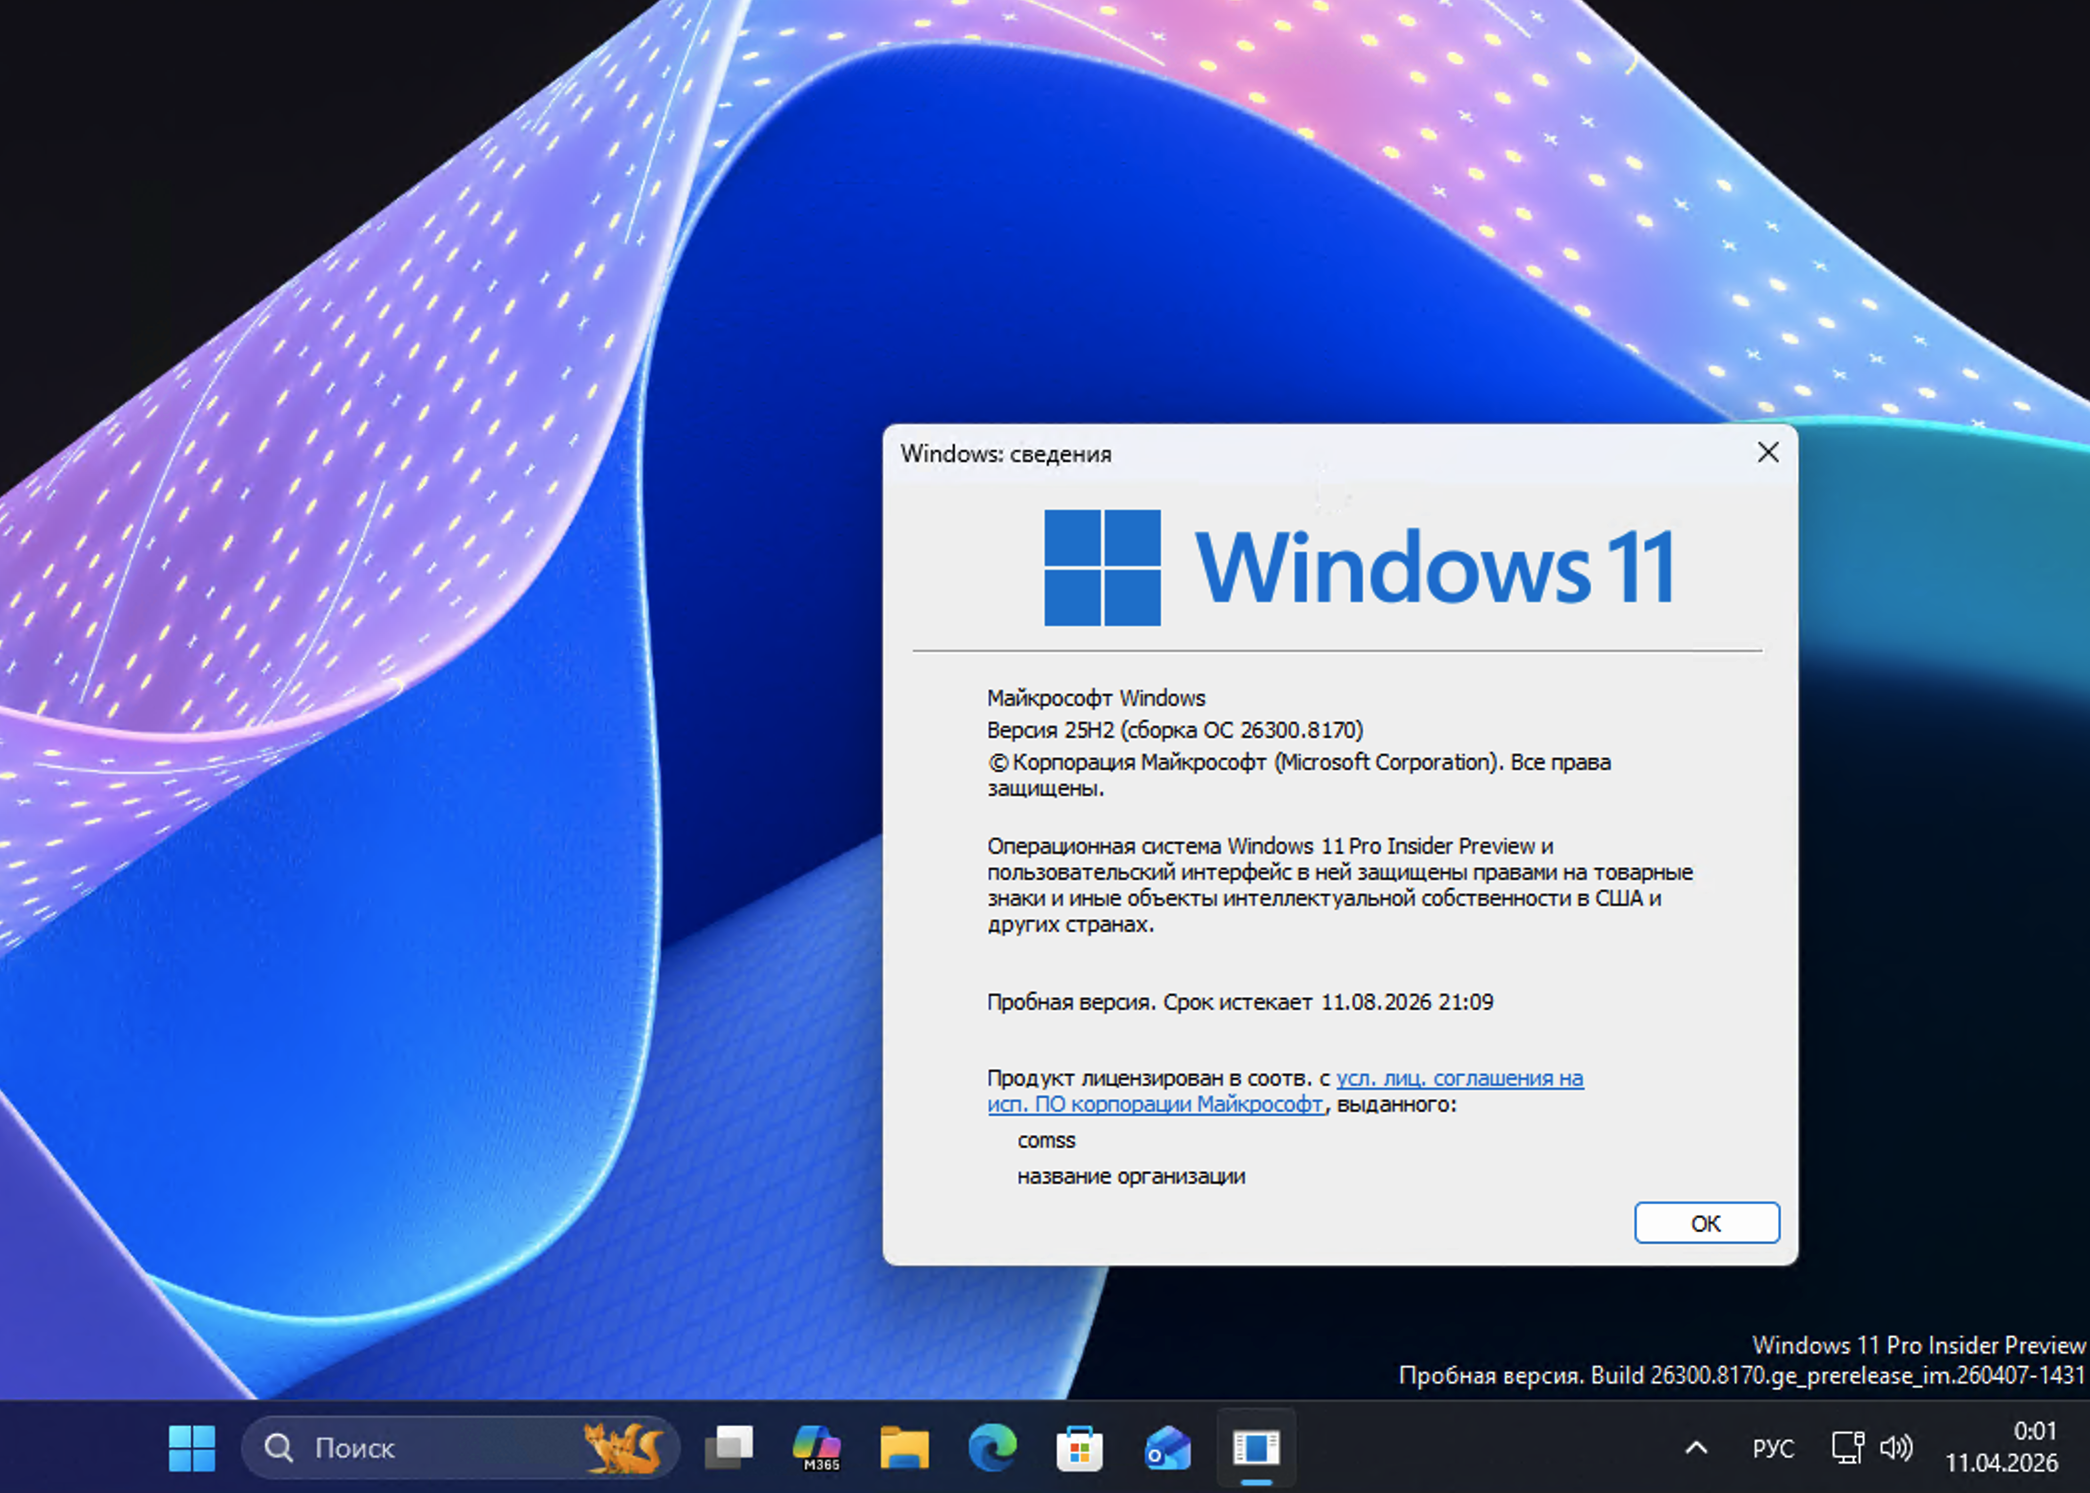Open the Start menu
This screenshot has height=1493, width=2090.
(190, 1448)
